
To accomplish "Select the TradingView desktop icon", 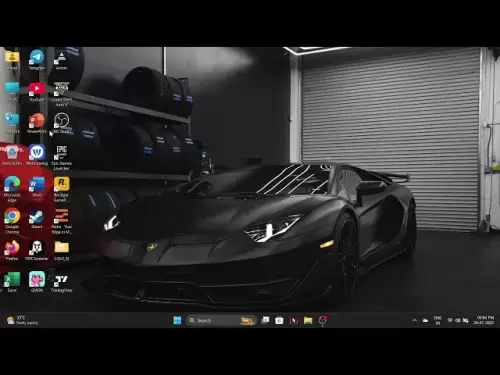I will (61, 283).
